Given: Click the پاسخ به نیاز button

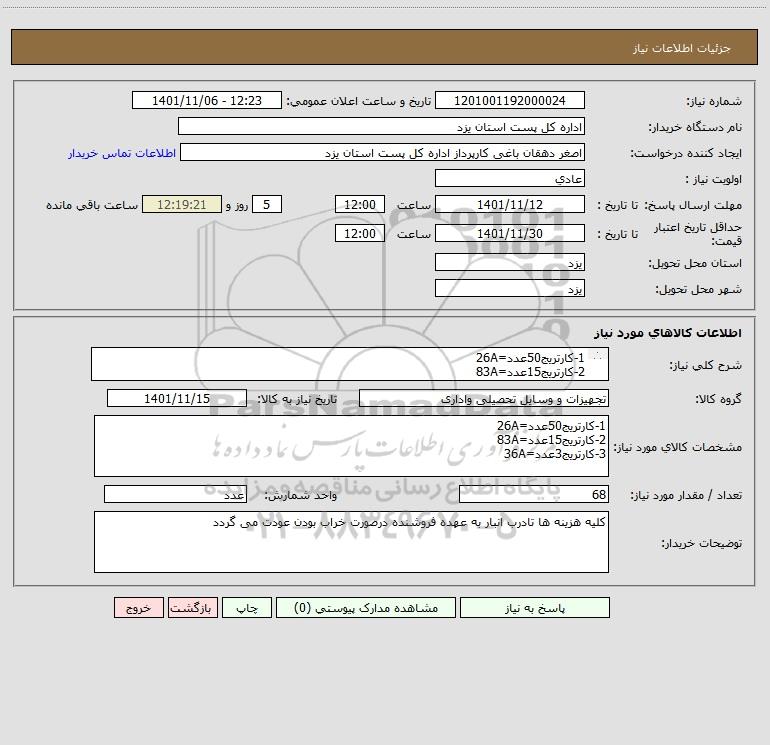Looking at the screenshot, I should 534,607.
